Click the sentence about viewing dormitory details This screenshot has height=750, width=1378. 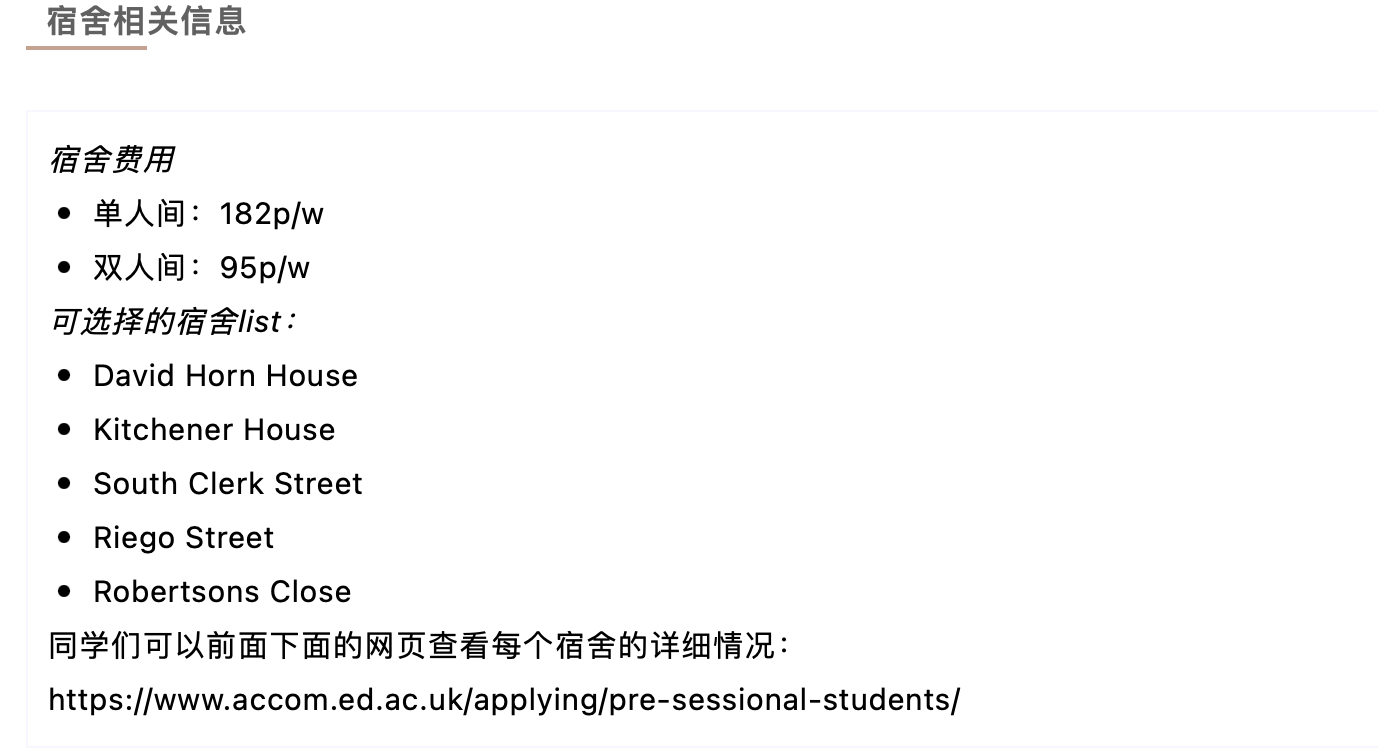[419, 646]
